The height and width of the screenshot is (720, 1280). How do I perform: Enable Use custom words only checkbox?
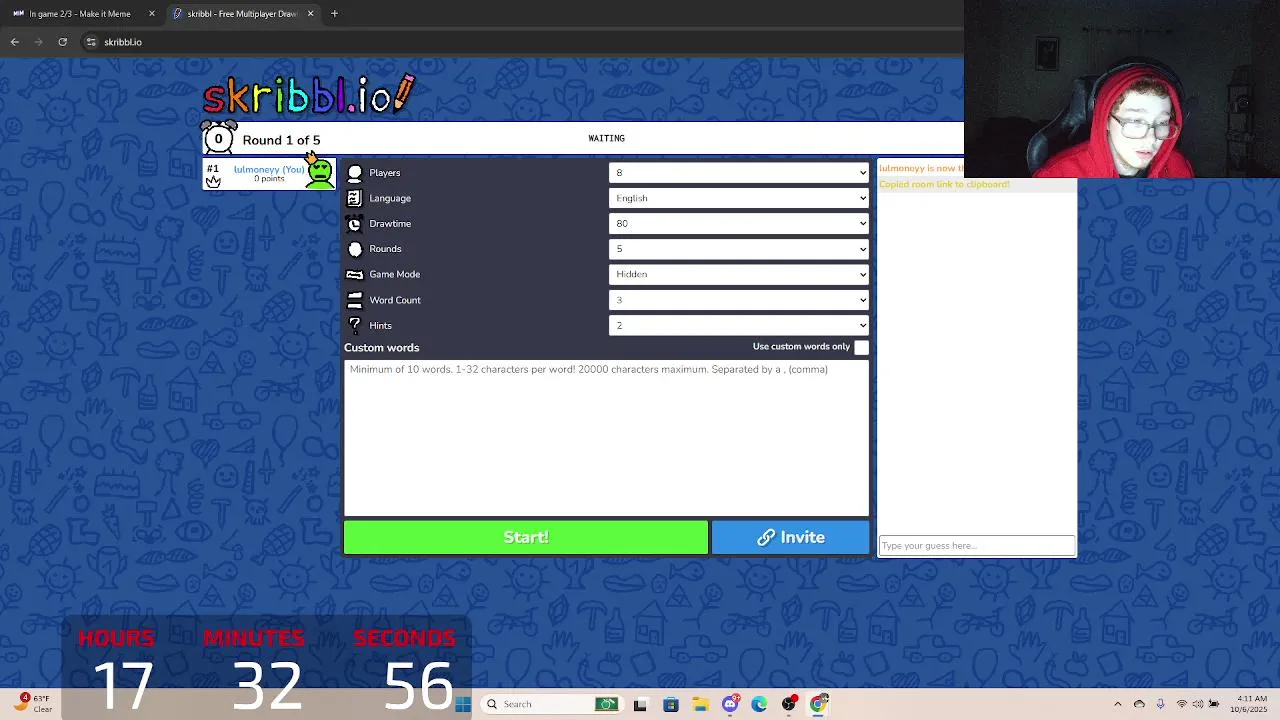tap(861, 347)
